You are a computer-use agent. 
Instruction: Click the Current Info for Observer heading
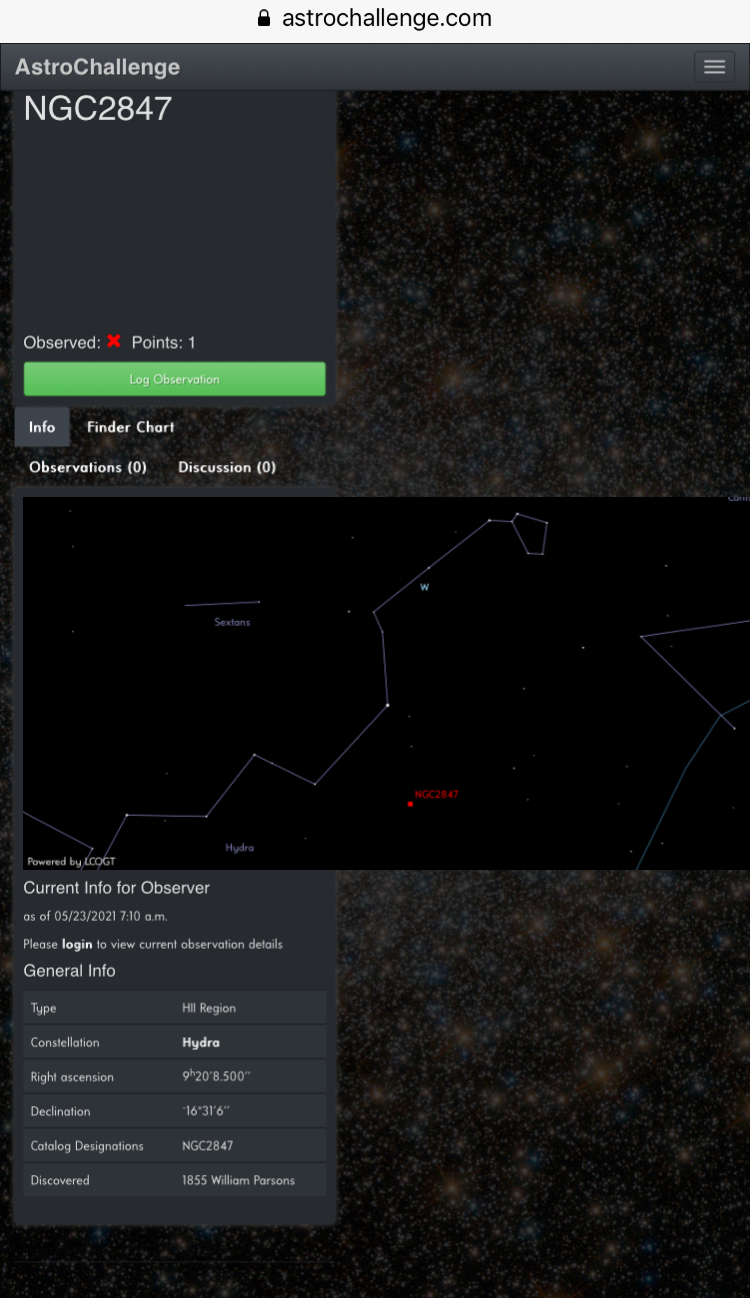point(117,888)
